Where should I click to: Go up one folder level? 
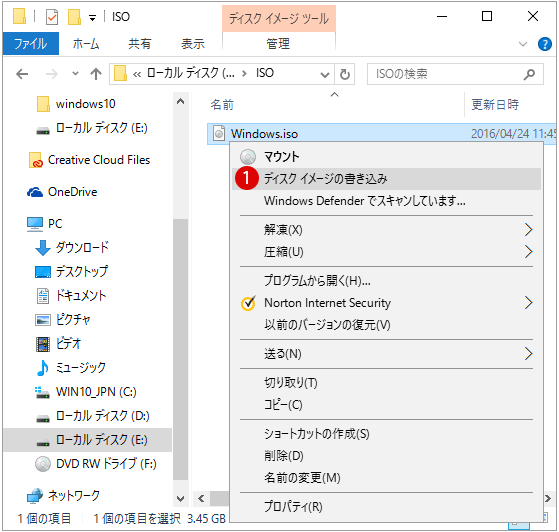click(96, 74)
